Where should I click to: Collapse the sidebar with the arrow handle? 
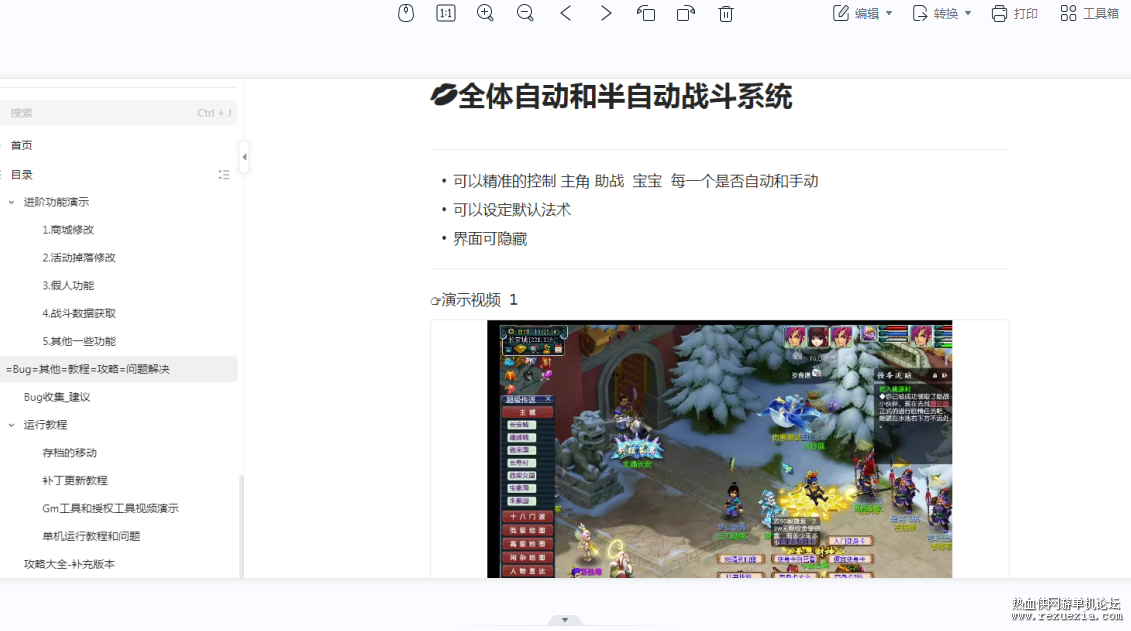click(245, 156)
